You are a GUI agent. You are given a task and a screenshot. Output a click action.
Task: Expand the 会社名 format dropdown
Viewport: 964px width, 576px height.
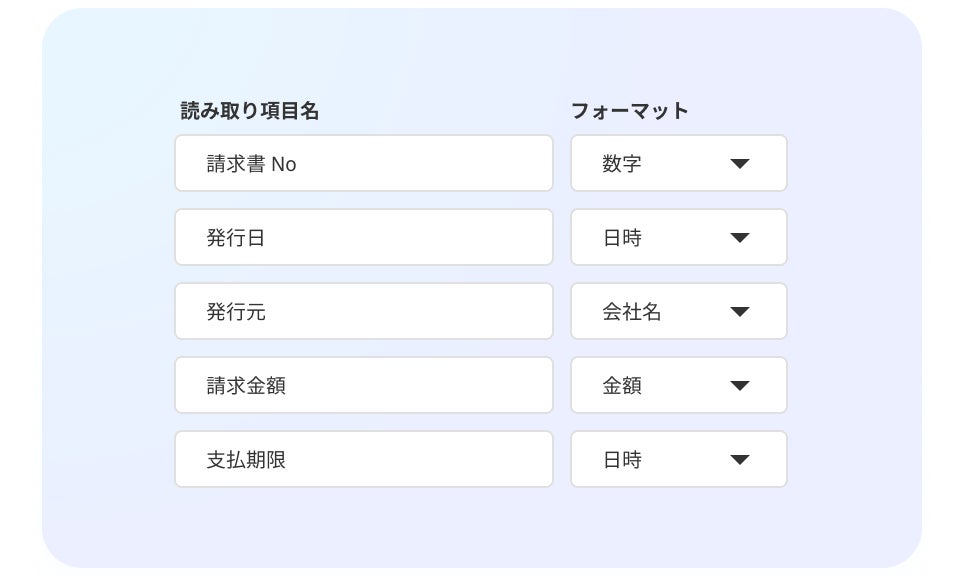pos(678,311)
